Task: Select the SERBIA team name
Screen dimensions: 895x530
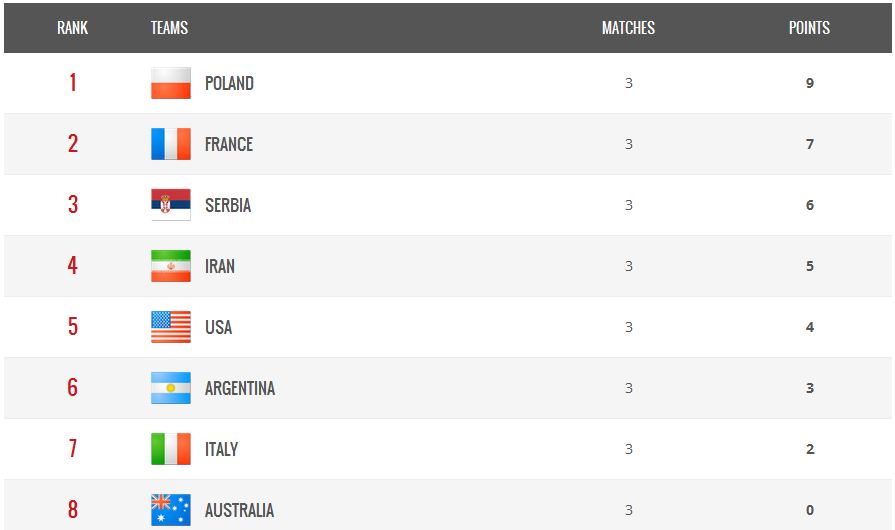Action: coord(228,205)
